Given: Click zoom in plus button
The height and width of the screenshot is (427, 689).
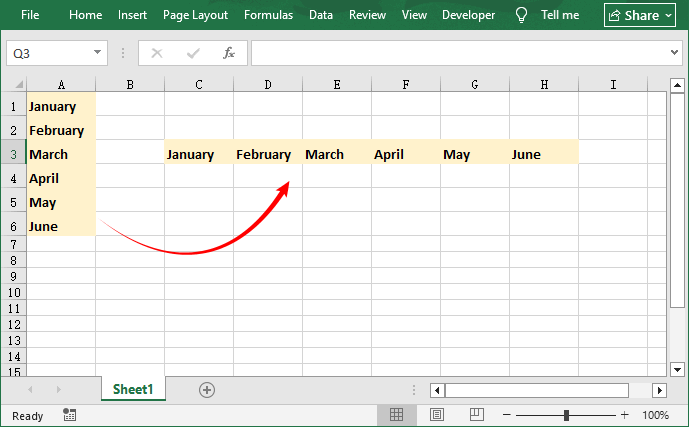Looking at the screenshot, I should point(624,415).
